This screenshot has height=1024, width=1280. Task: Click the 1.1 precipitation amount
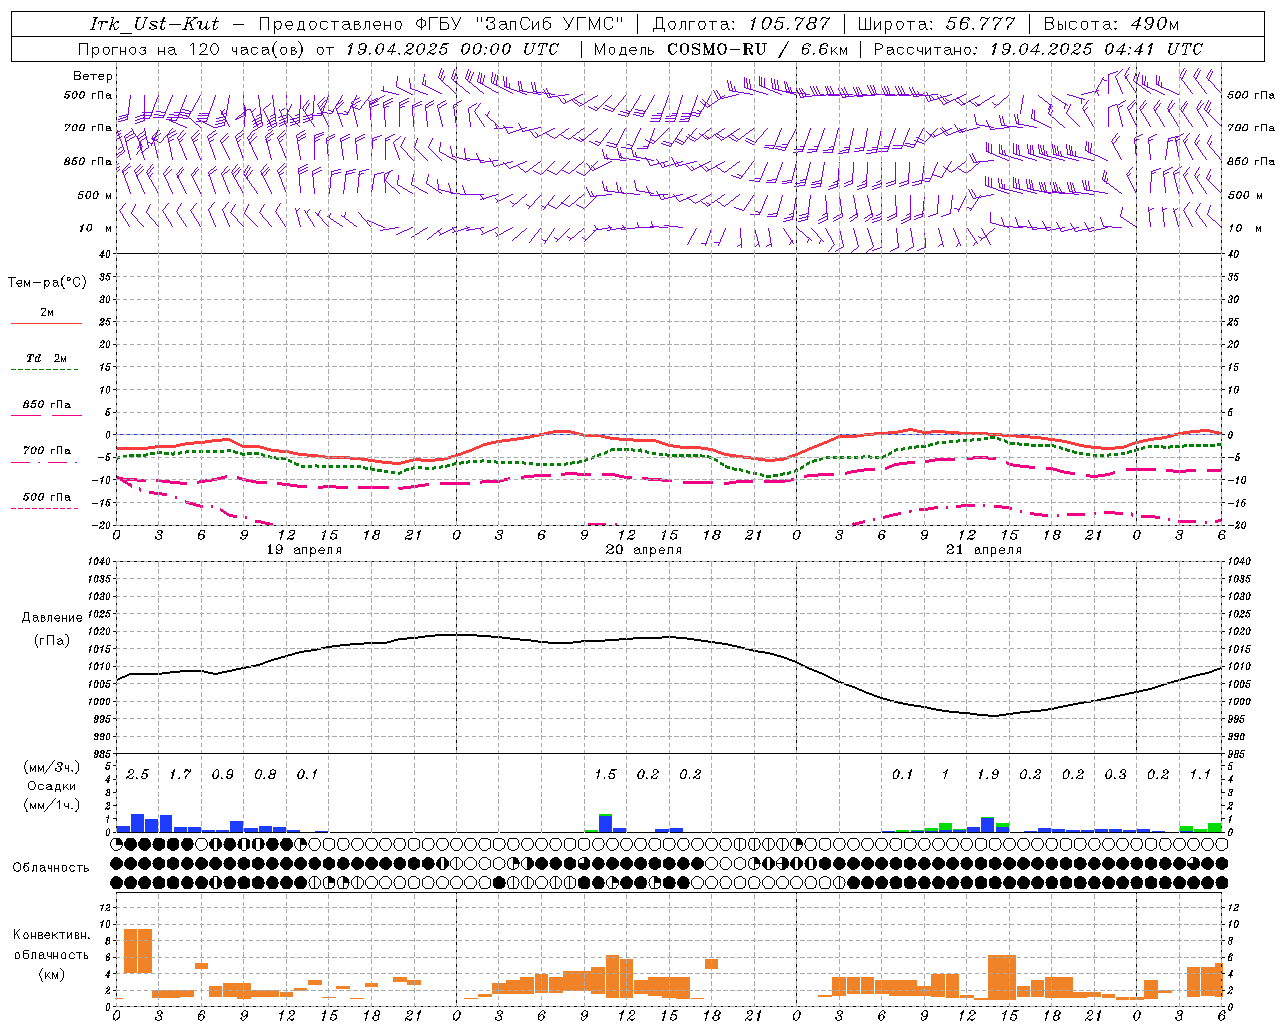[x=1200, y=775]
